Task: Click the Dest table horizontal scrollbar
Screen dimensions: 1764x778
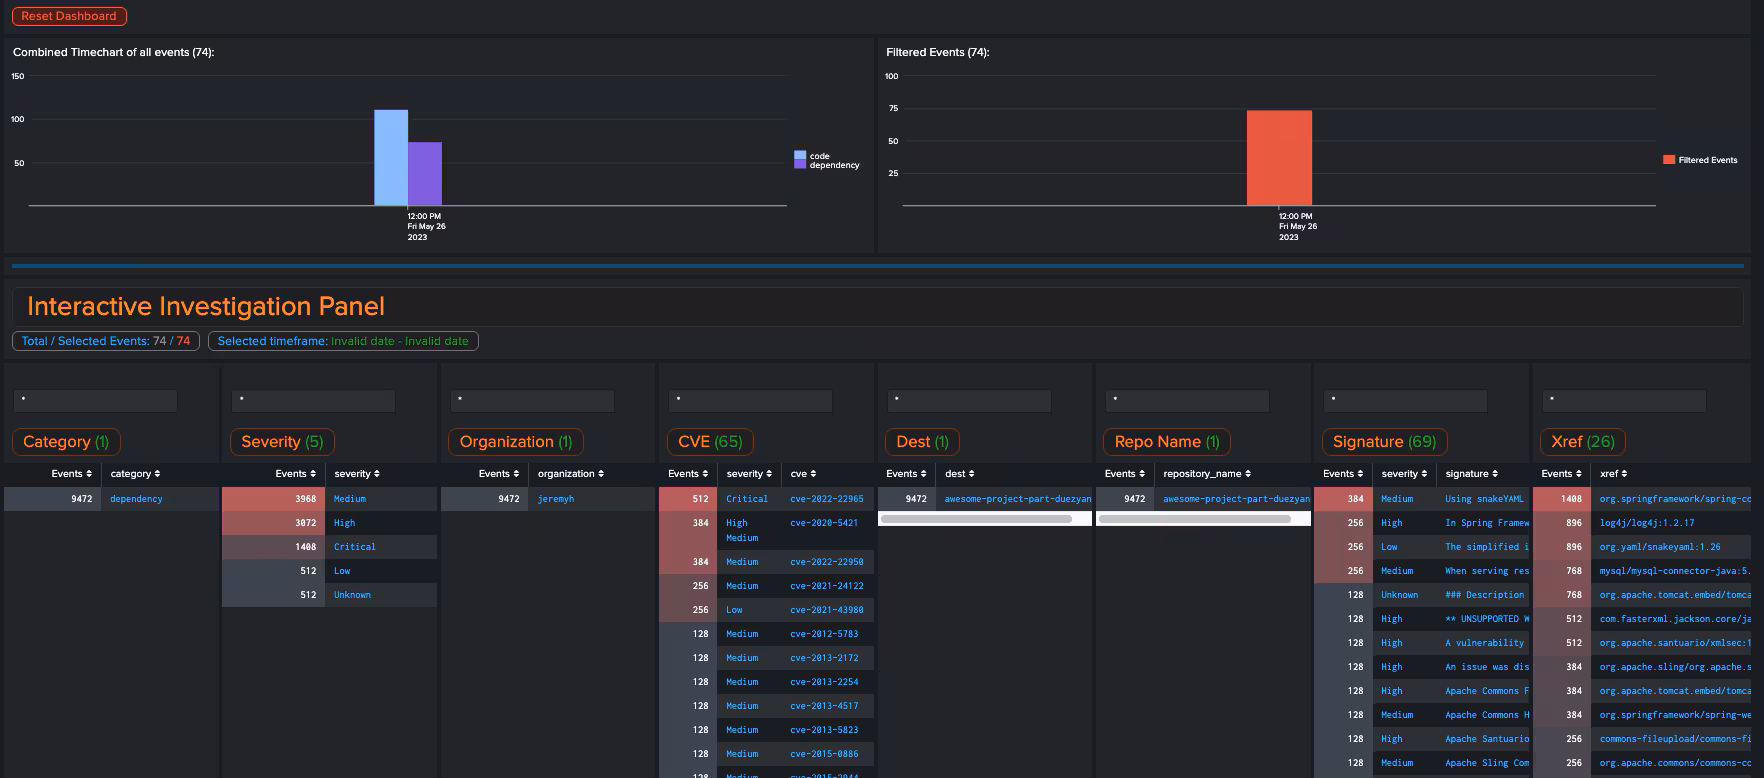Action: point(976,519)
